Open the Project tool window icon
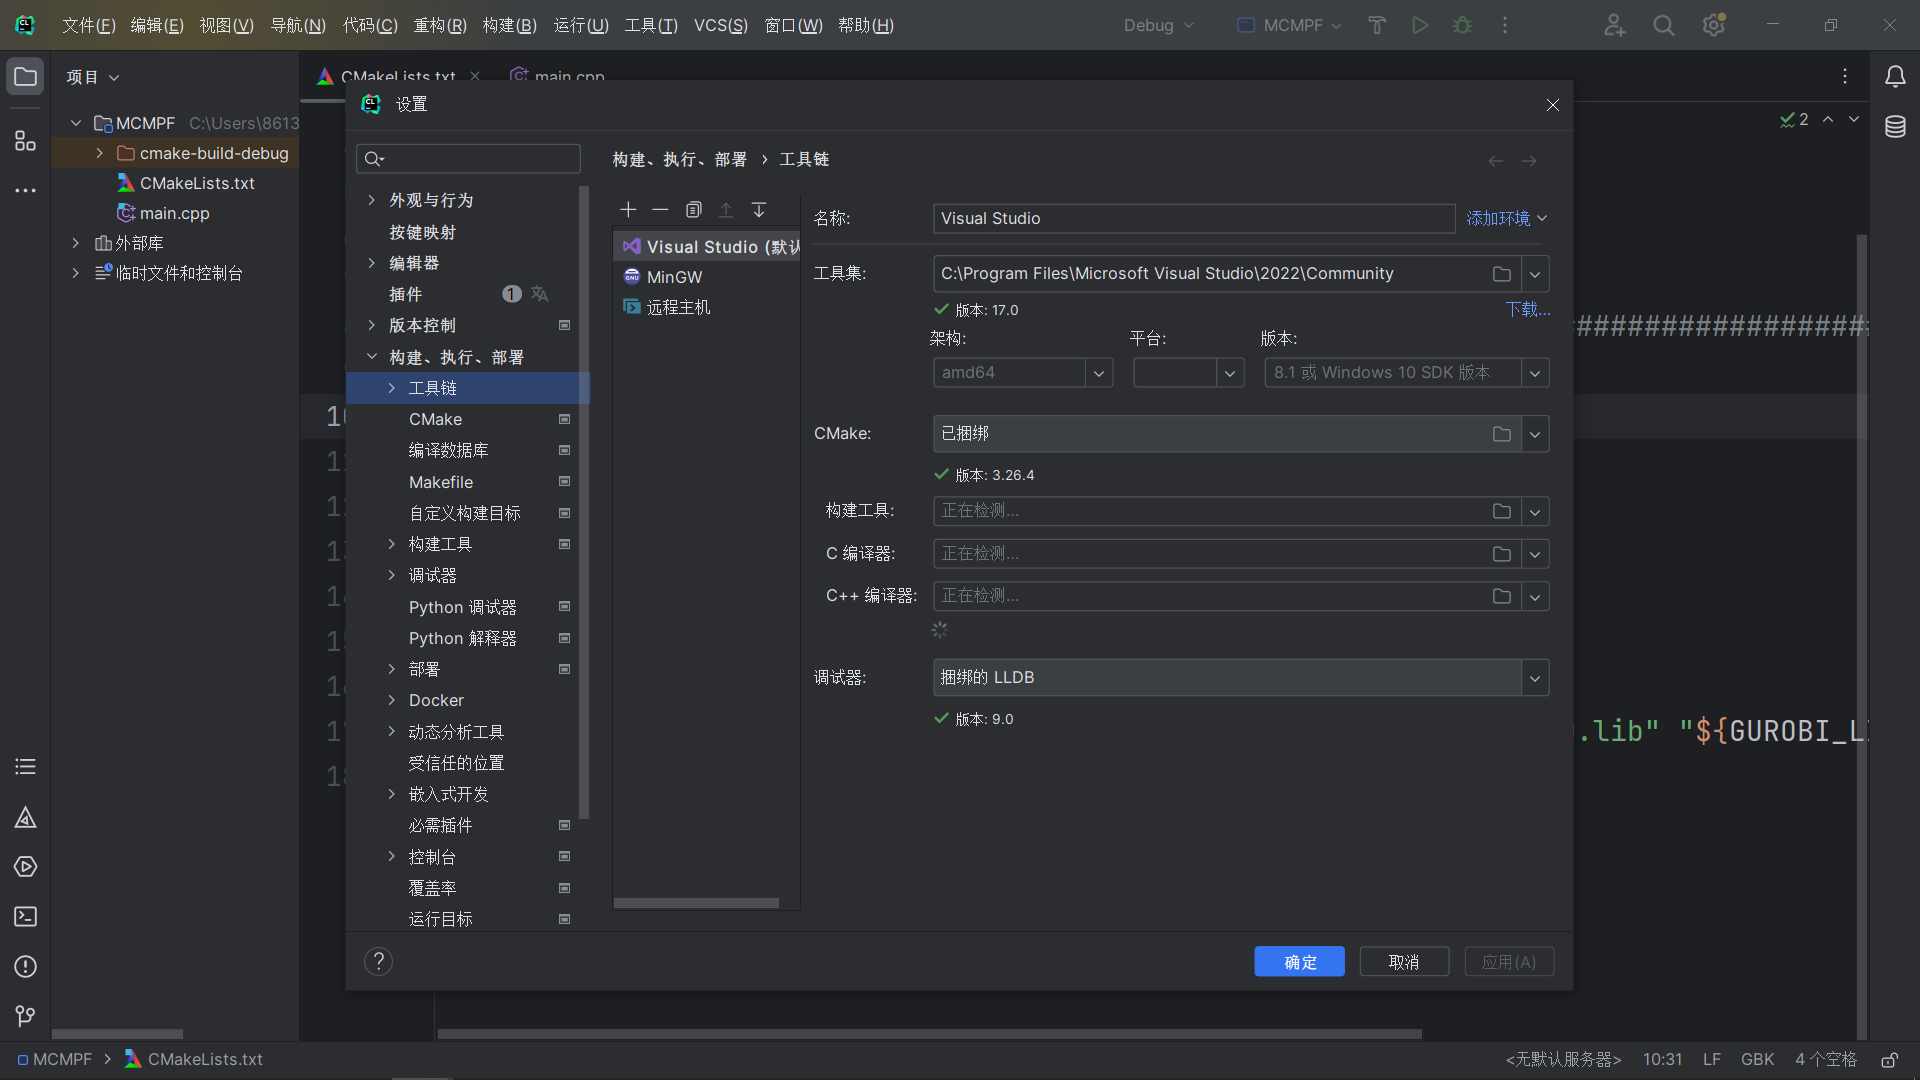Image resolution: width=1920 pixels, height=1080 pixels. (x=26, y=77)
